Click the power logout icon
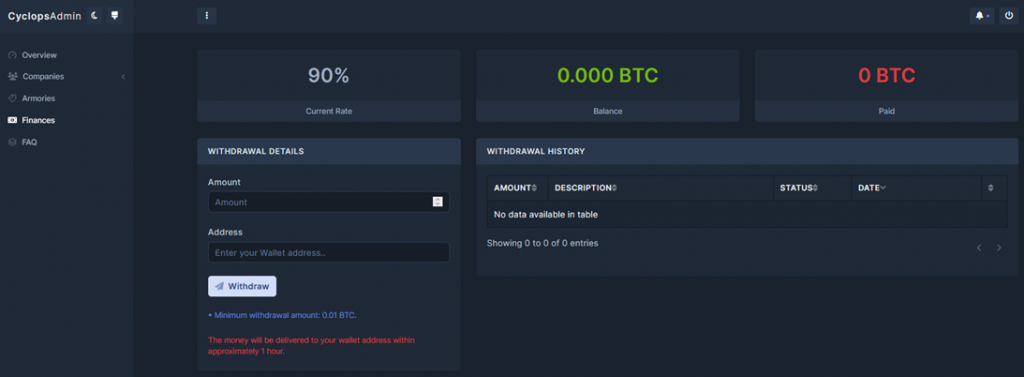This screenshot has height=377, width=1024. 1010,16
